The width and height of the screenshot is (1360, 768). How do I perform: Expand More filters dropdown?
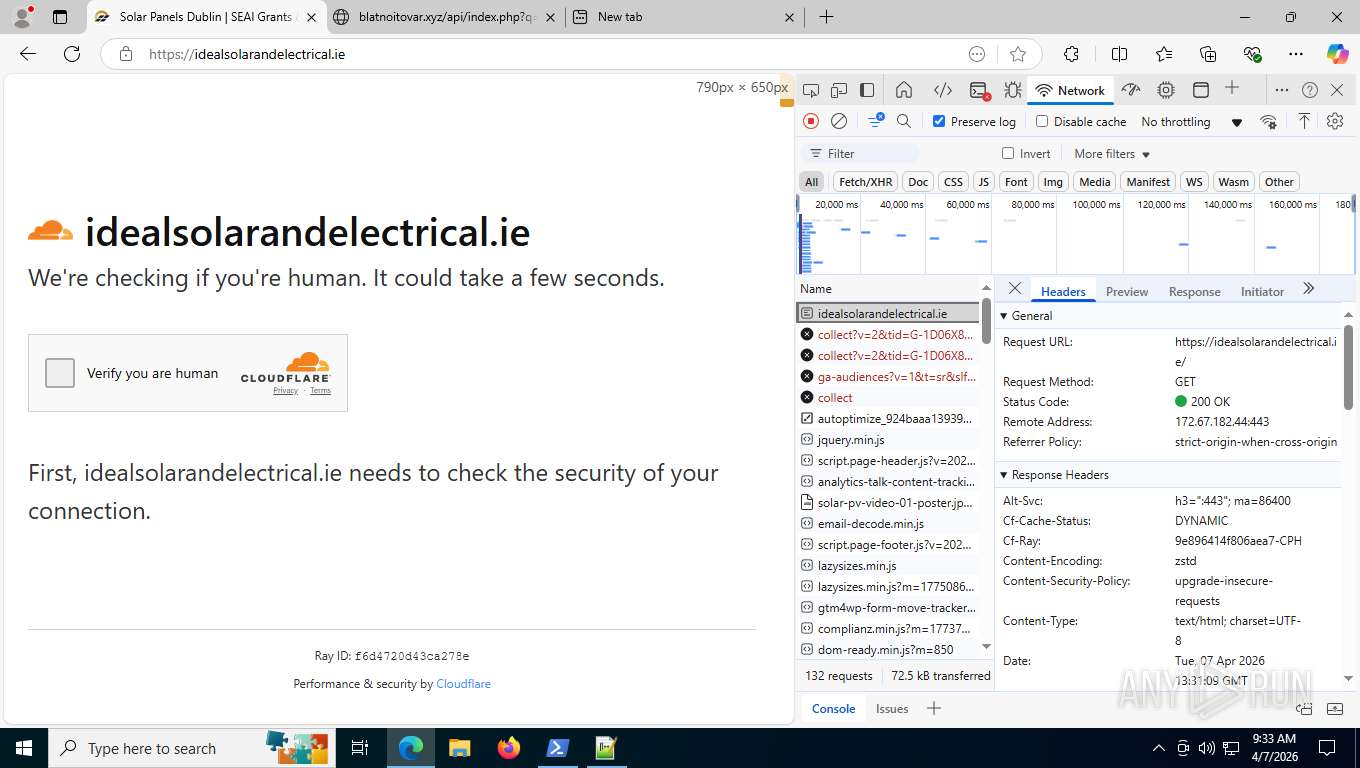[x=1112, y=154]
